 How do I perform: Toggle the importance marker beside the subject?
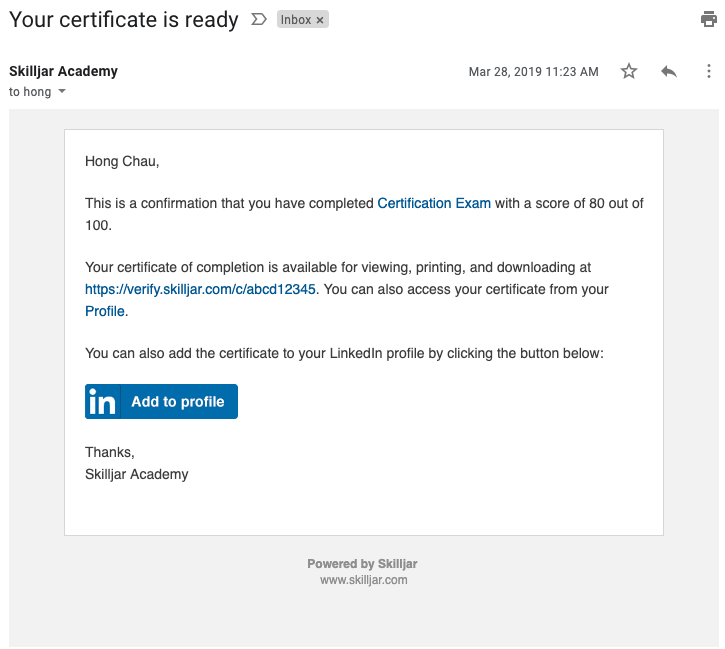tap(259, 20)
